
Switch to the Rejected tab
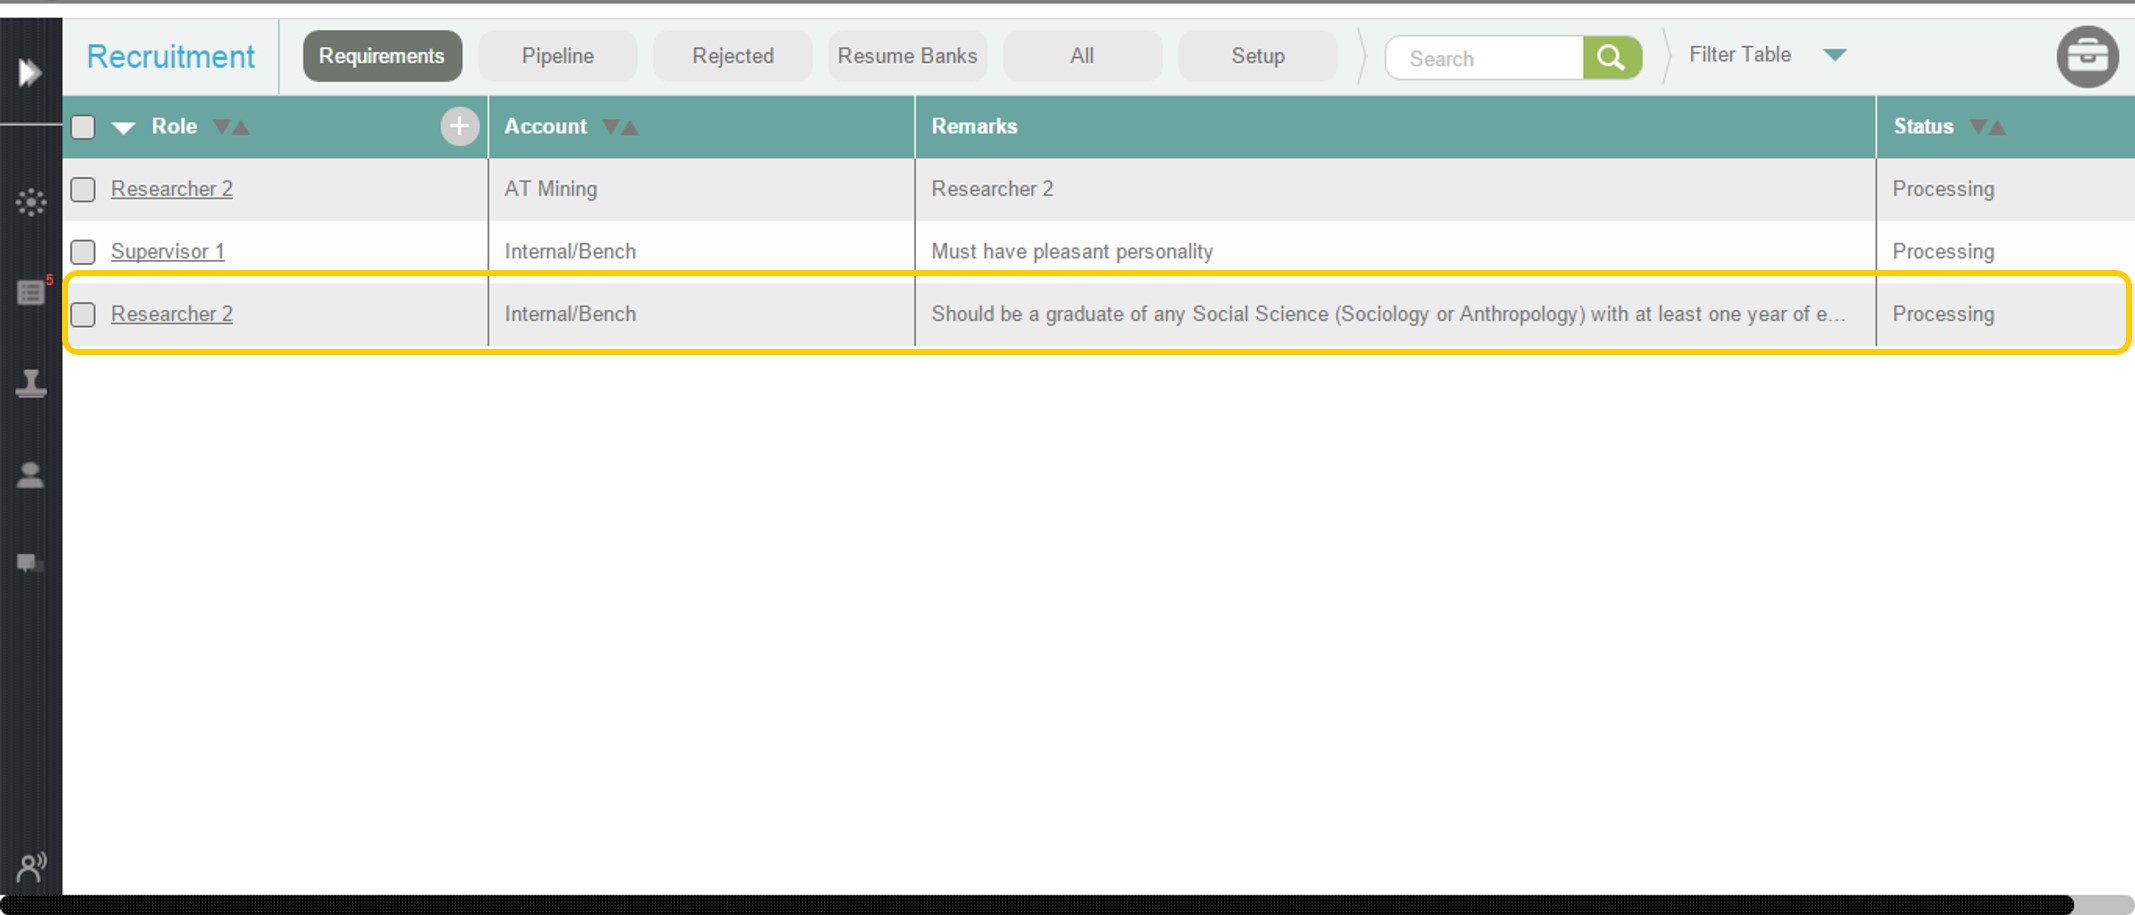tap(733, 56)
